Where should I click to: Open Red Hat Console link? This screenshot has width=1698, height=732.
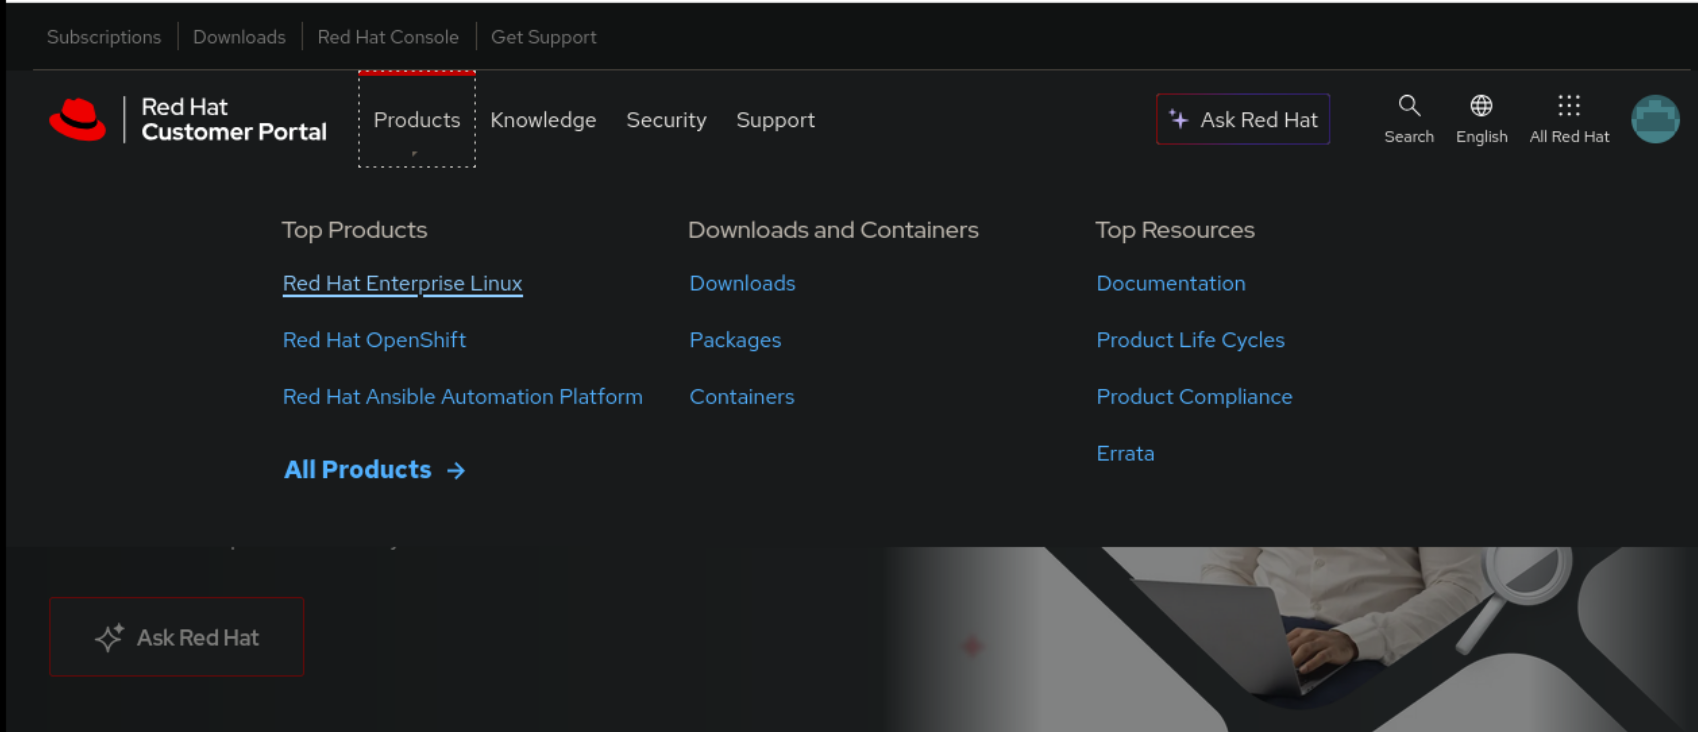388,37
